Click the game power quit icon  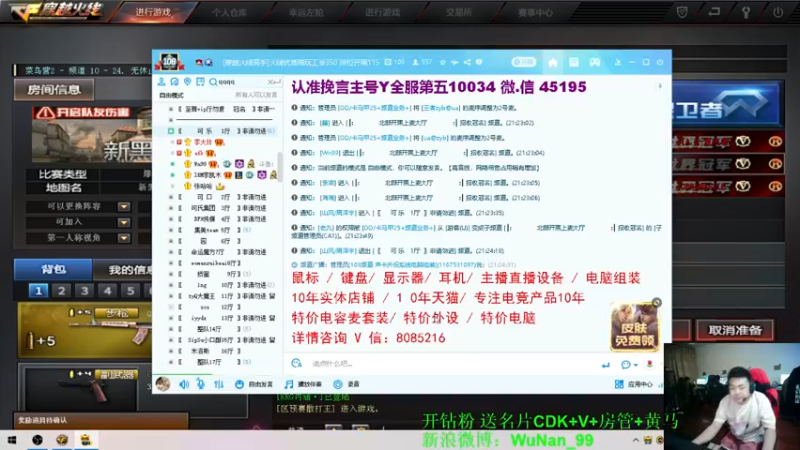click(x=778, y=12)
